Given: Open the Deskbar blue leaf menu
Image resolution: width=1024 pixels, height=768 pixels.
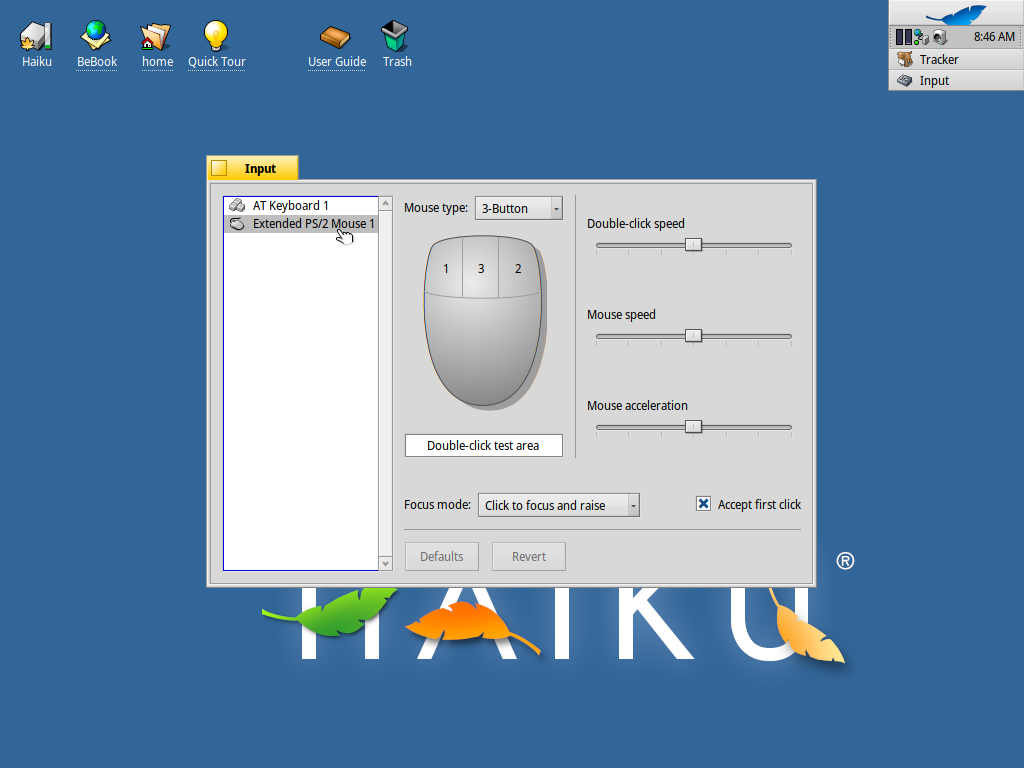Looking at the screenshot, I should coord(956,14).
